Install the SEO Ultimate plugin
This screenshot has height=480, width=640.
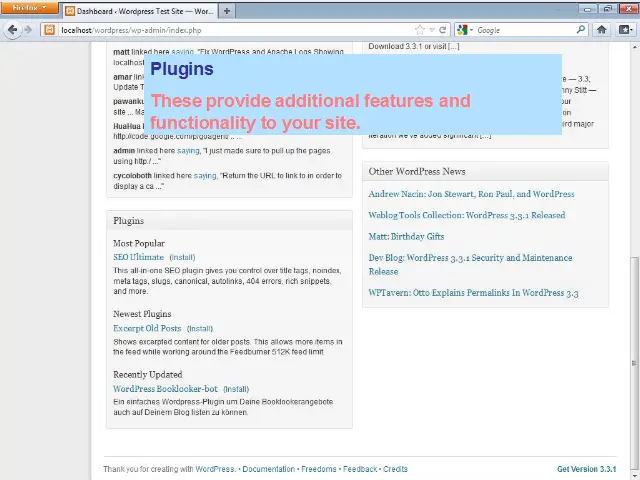point(182,258)
